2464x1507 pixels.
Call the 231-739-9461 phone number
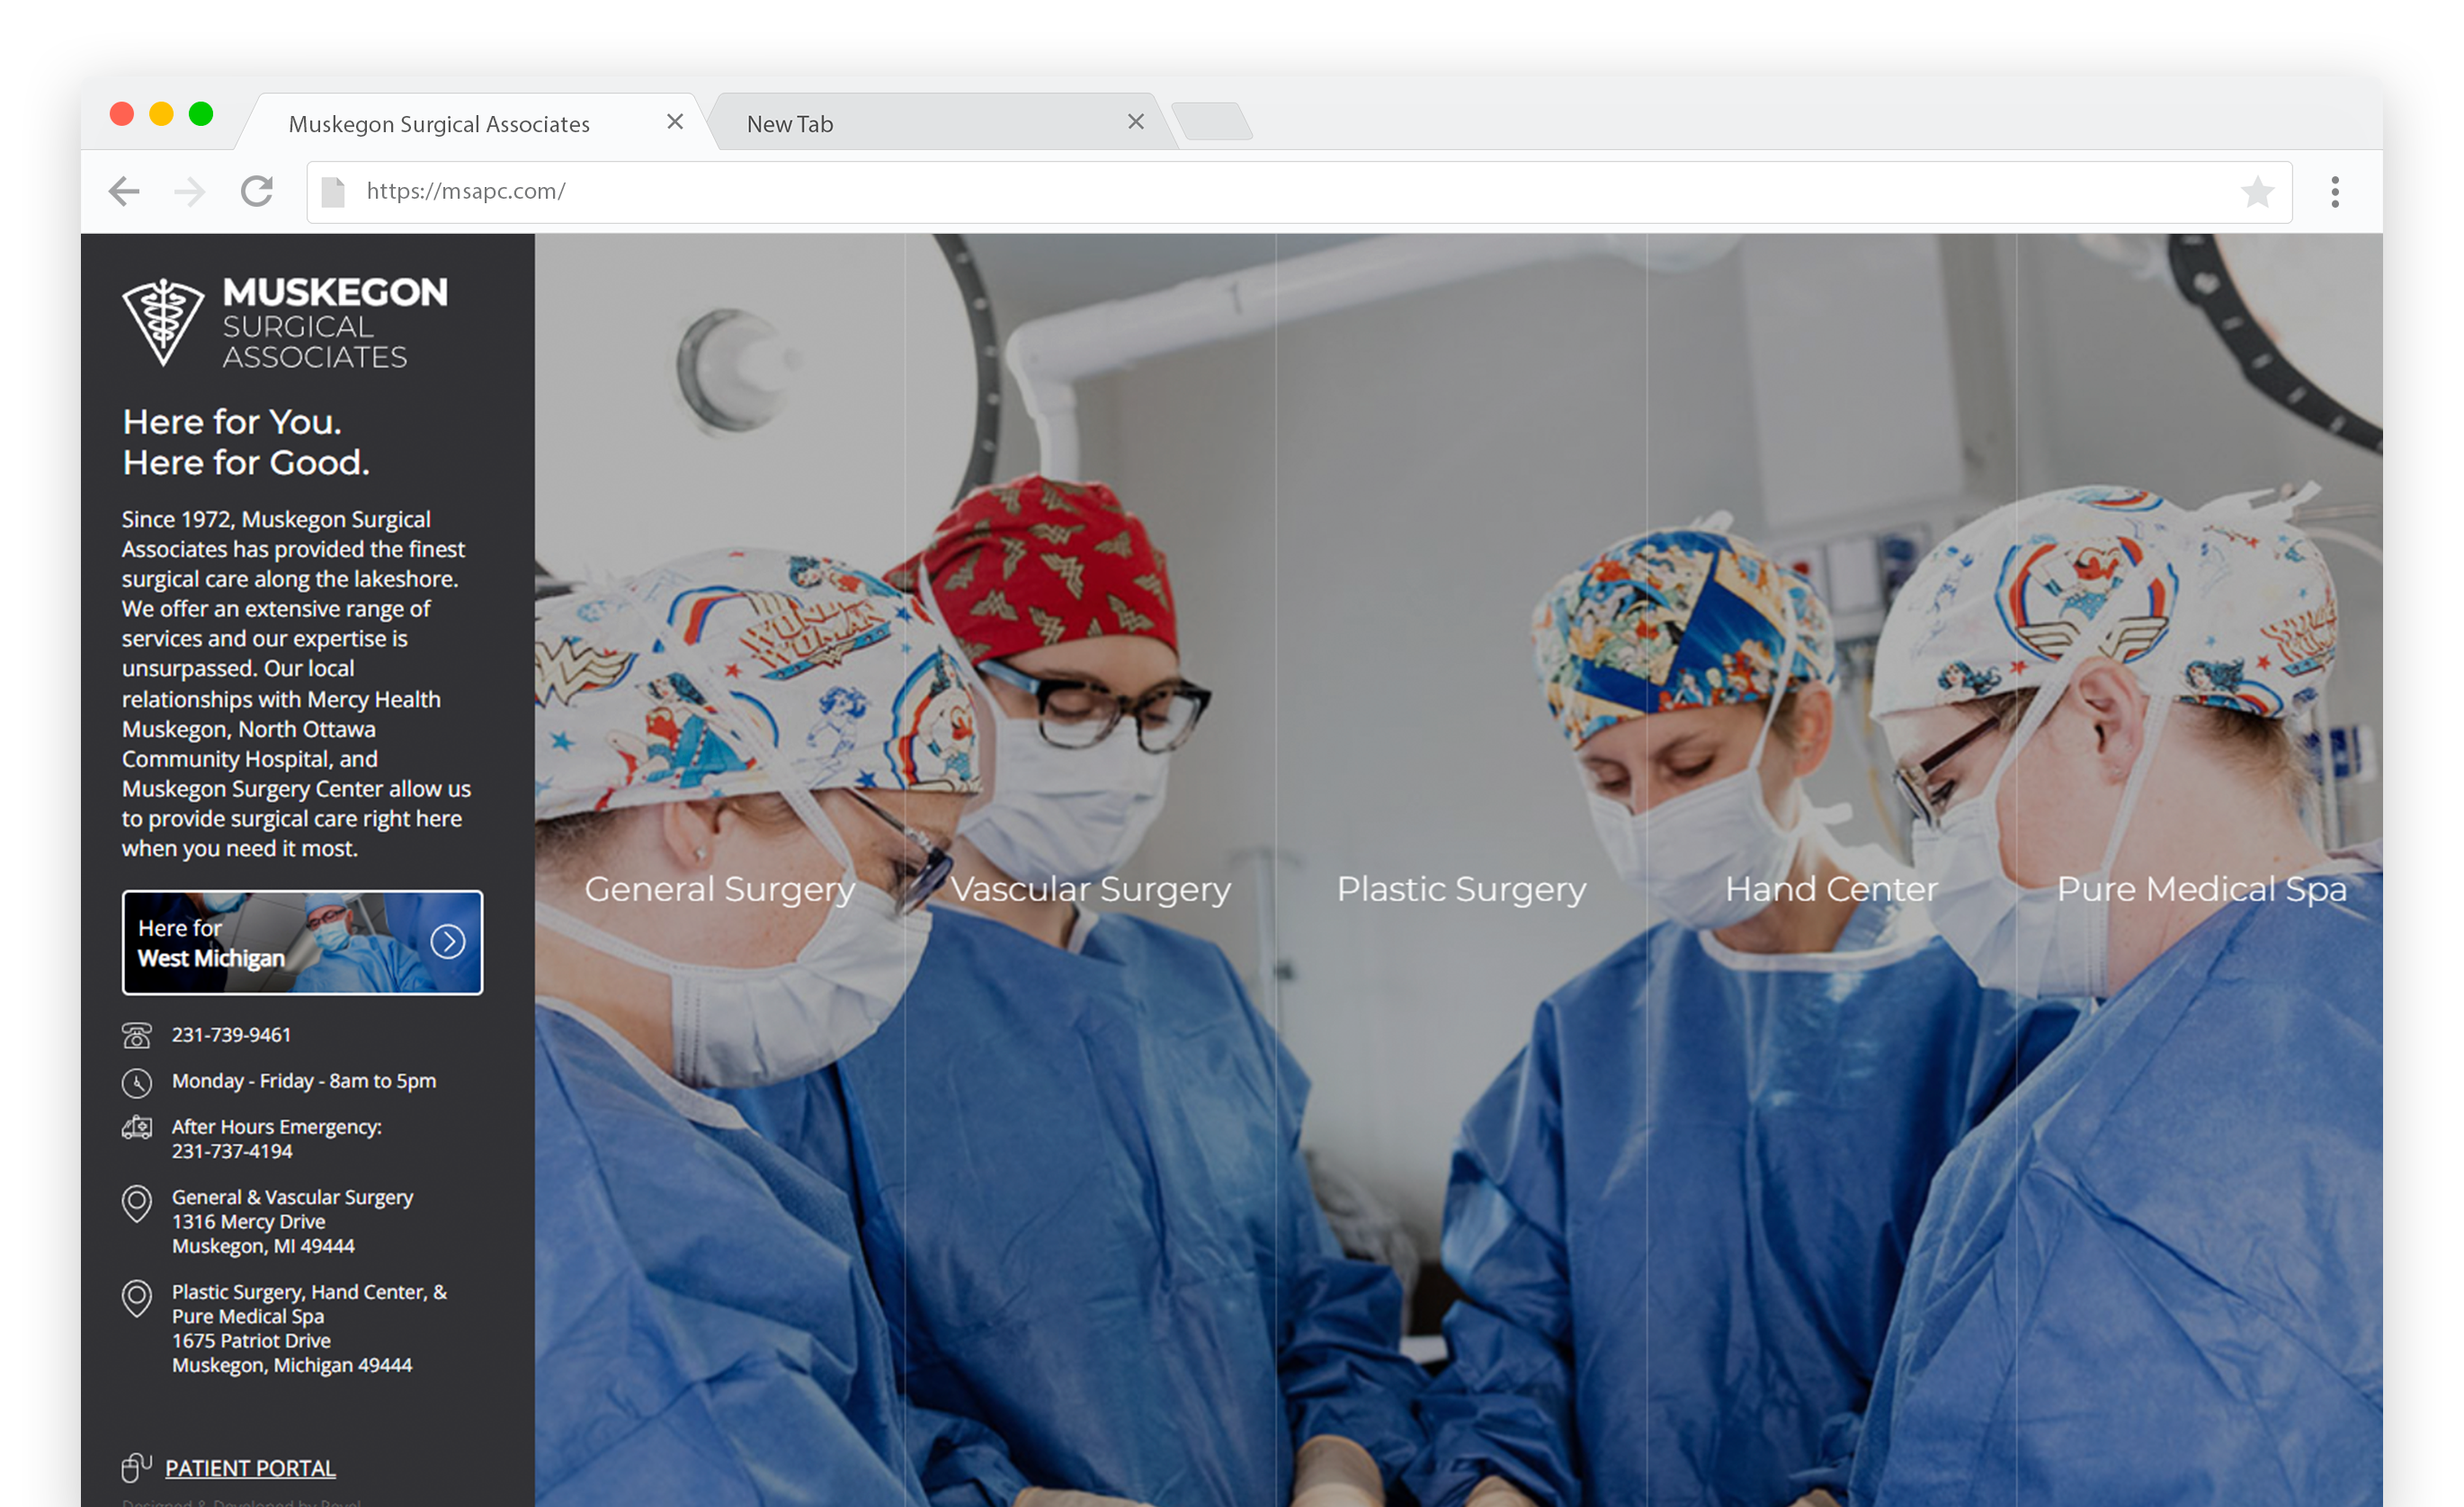point(231,1035)
